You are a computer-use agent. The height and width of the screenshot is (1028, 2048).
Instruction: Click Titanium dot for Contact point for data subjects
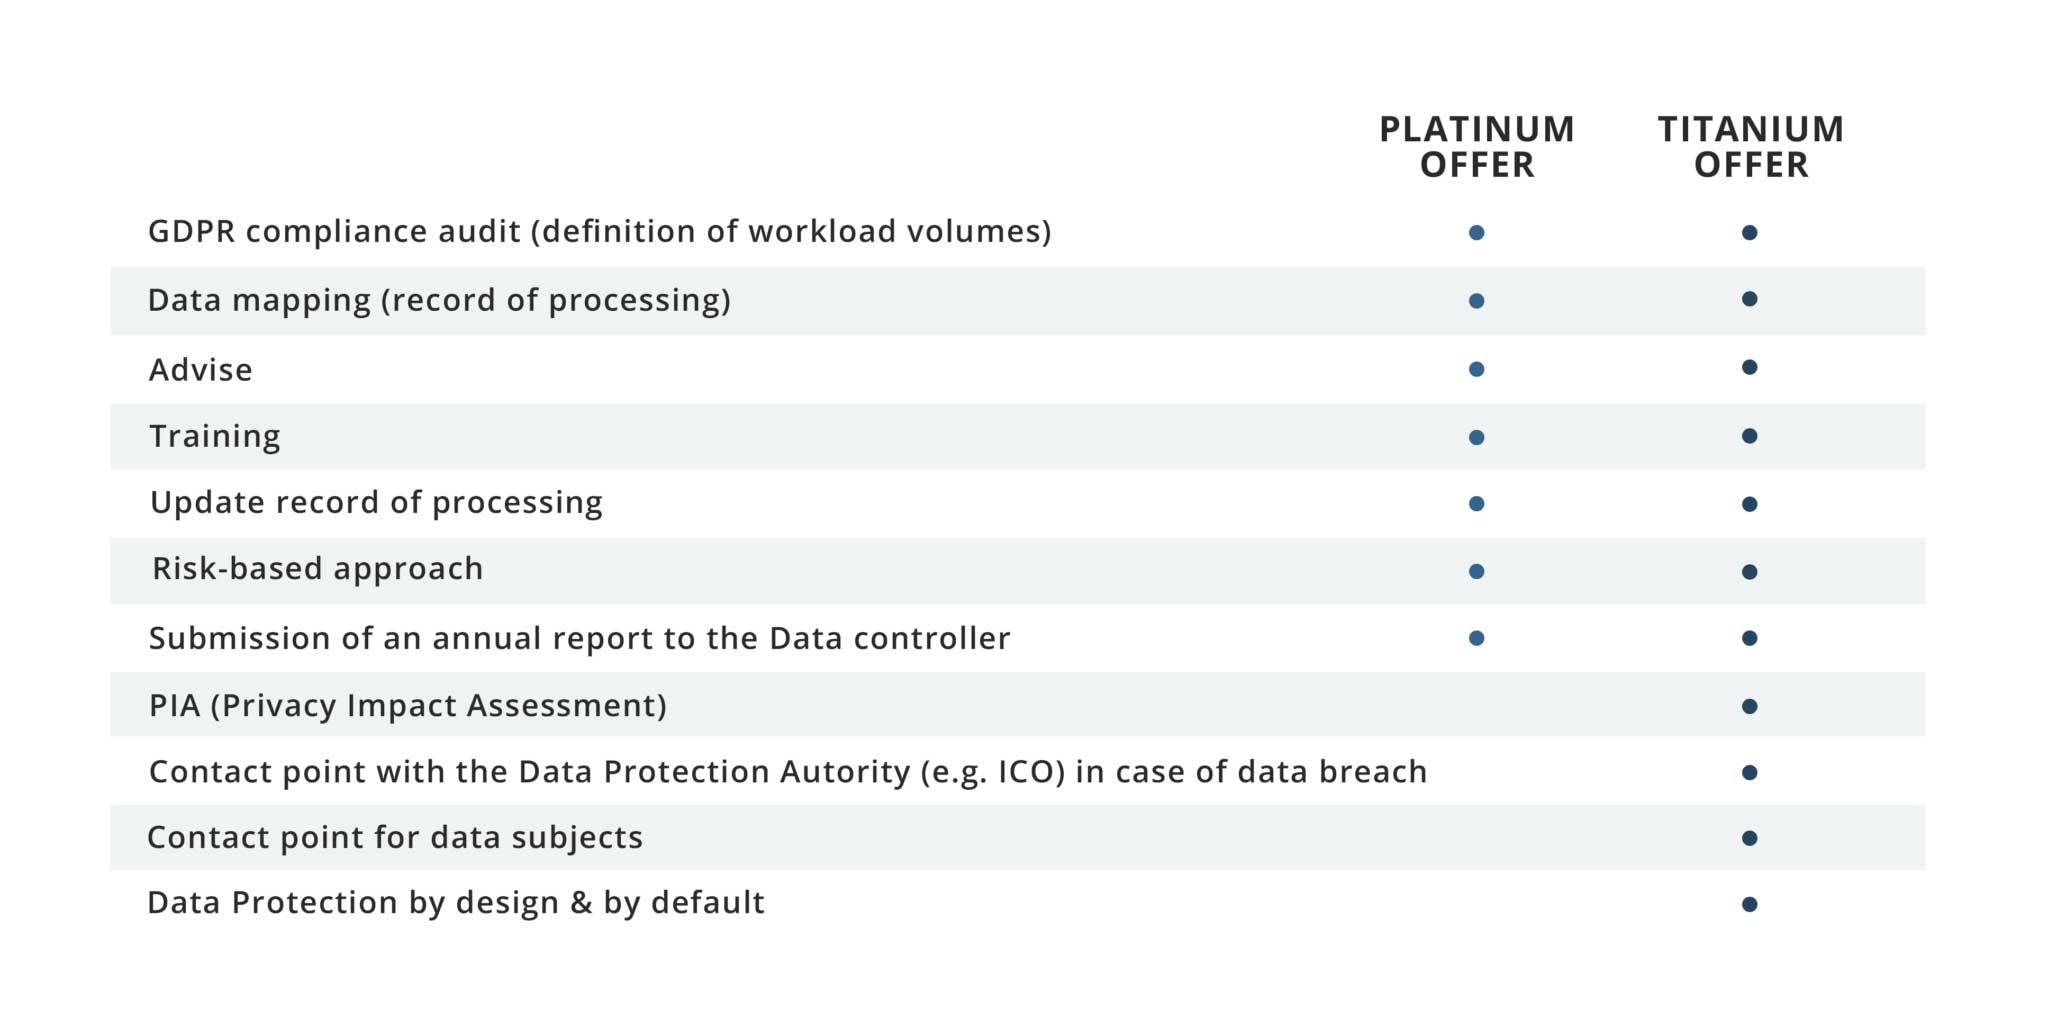point(1749,839)
